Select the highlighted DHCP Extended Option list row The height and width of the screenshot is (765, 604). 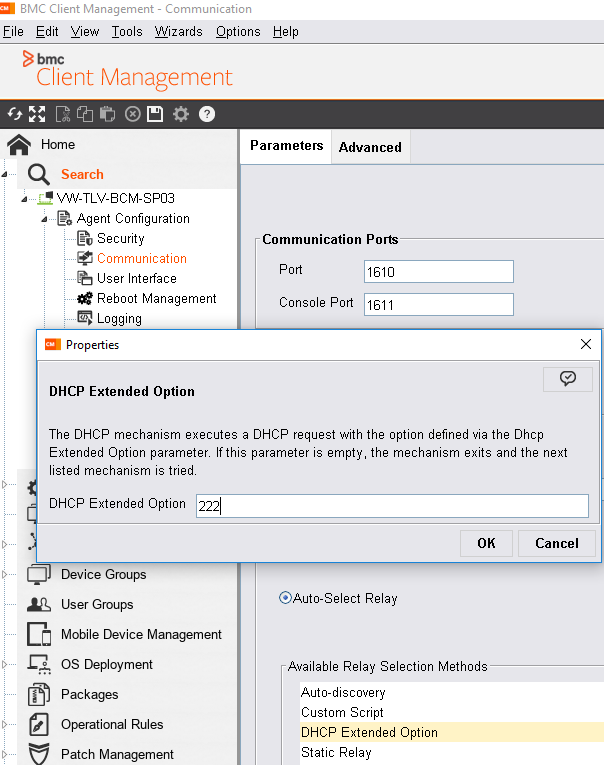tap(452, 732)
